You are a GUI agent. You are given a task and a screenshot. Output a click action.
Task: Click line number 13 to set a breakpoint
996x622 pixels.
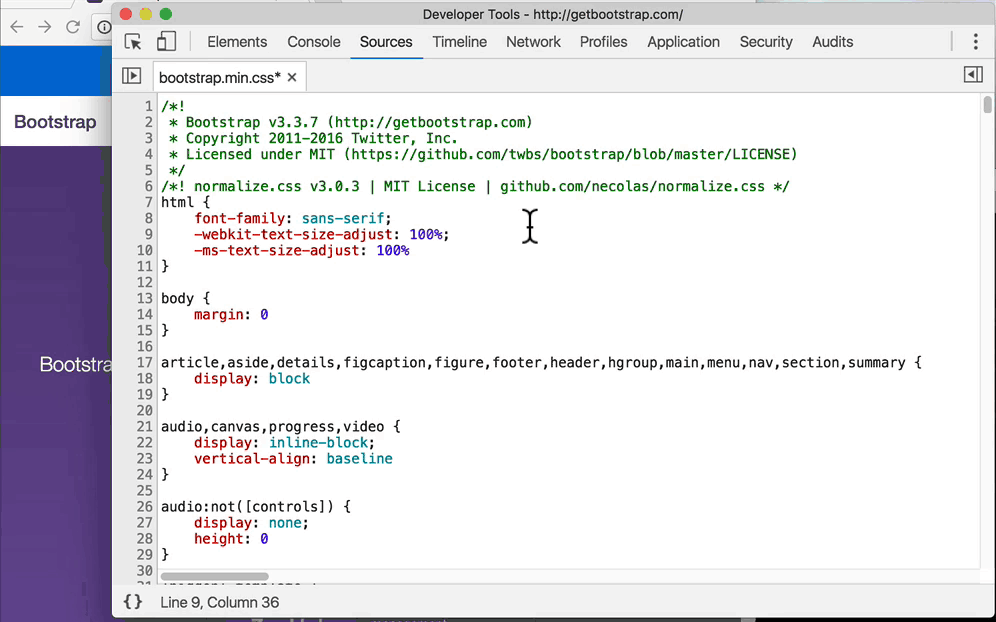click(143, 298)
